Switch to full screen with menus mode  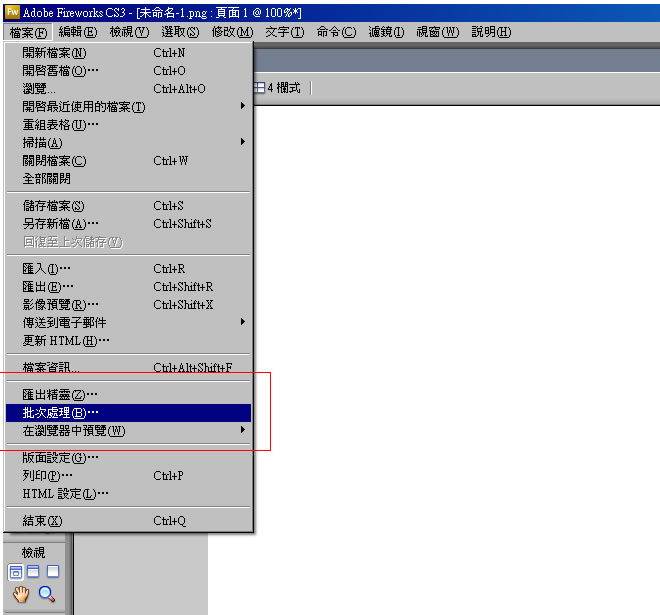[x=34, y=572]
